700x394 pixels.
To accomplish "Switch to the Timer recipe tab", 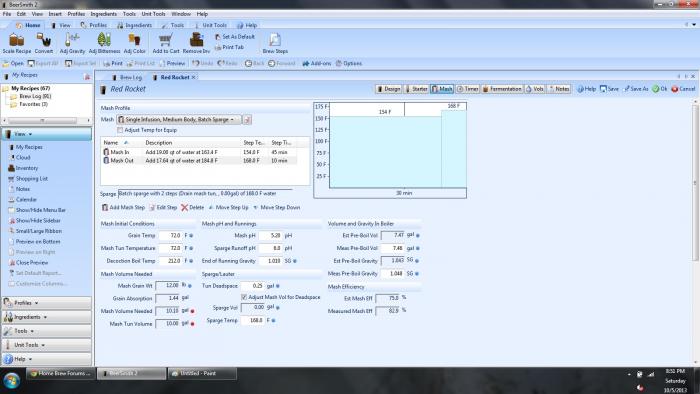I will tap(467, 89).
